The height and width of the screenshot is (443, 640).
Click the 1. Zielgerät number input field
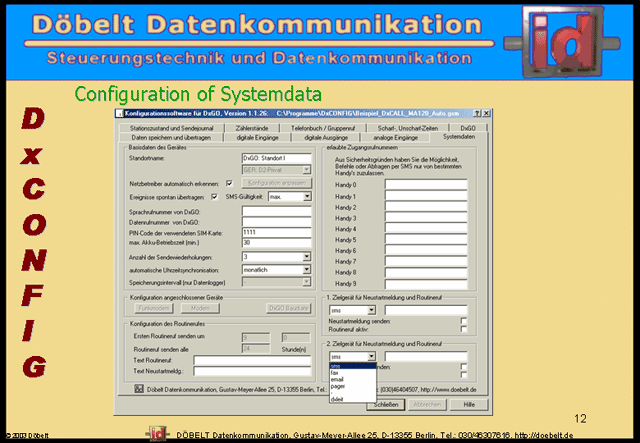(x=426, y=310)
